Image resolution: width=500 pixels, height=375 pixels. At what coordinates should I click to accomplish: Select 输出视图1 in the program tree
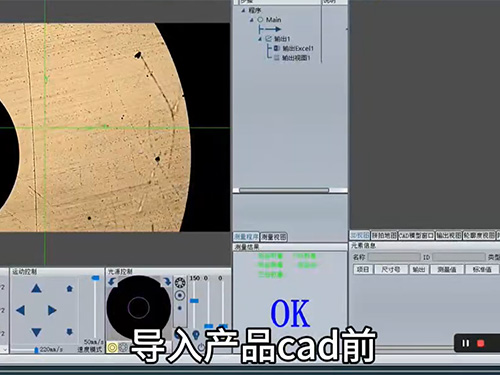296,58
